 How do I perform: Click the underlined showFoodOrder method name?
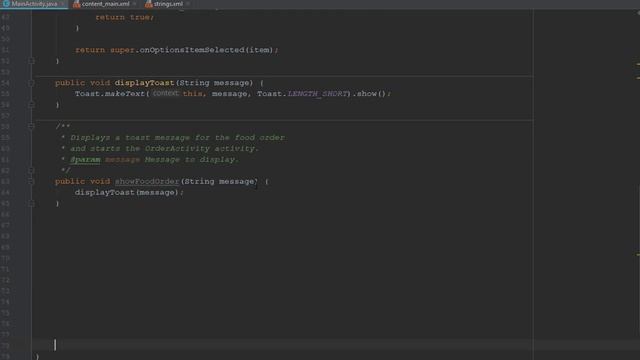pos(147,181)
